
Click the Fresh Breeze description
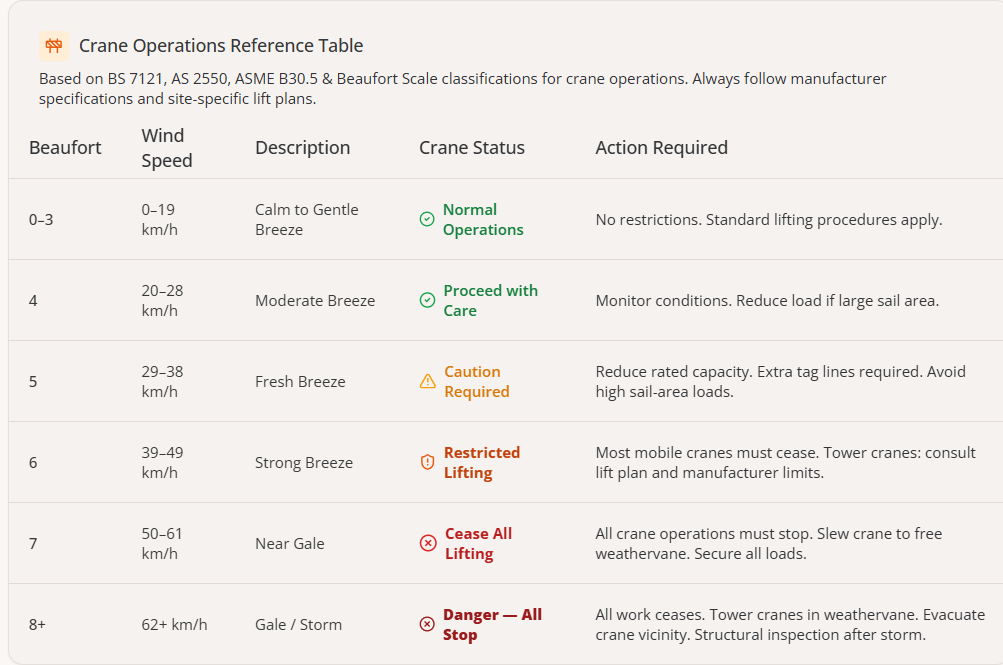click(x=300, y=382)
